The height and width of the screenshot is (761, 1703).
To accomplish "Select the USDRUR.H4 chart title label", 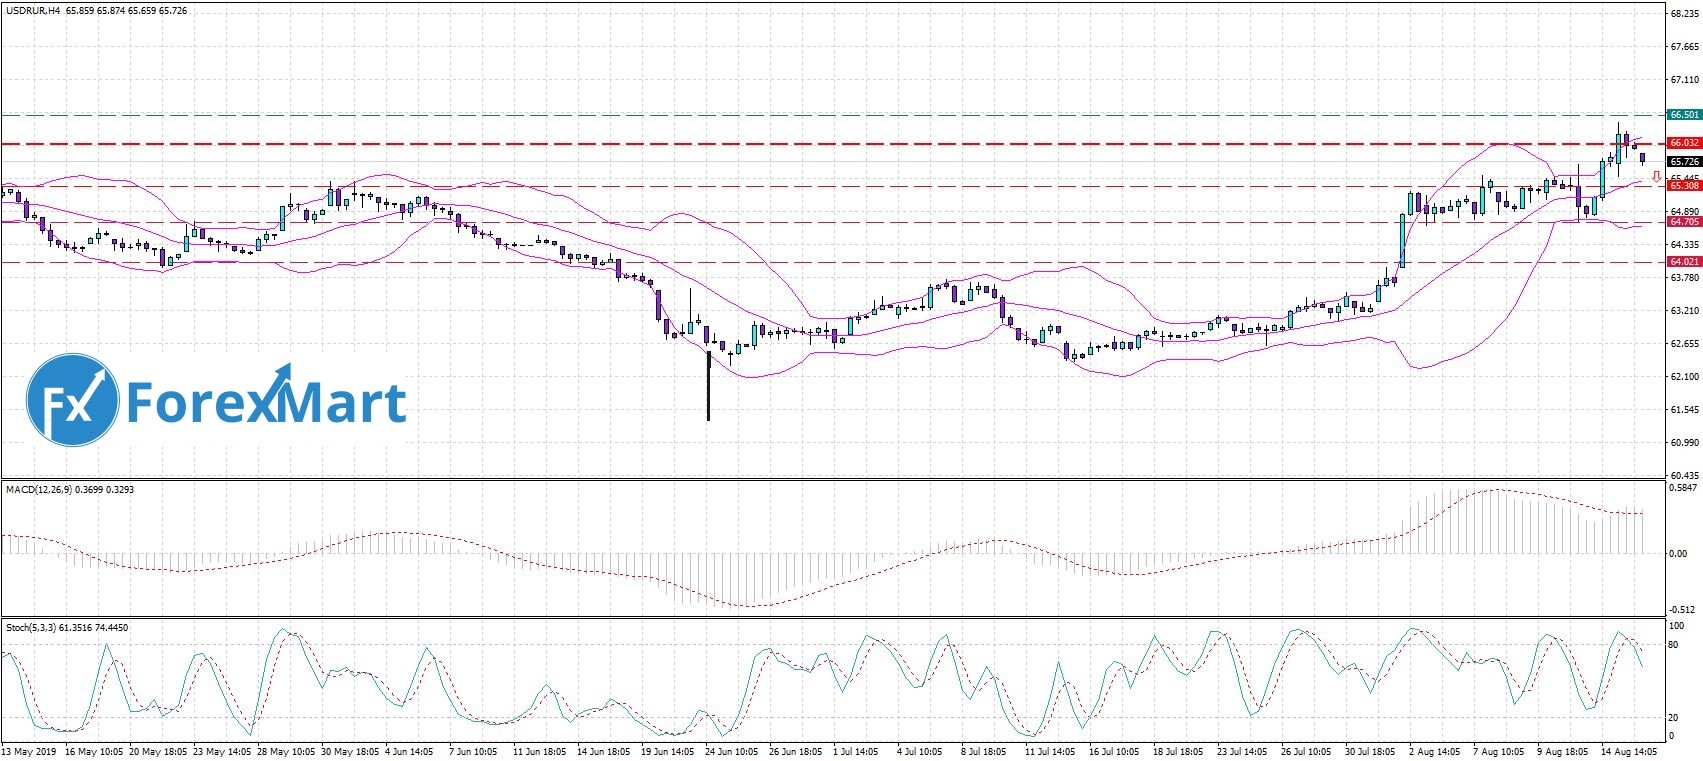I will 32,11.
